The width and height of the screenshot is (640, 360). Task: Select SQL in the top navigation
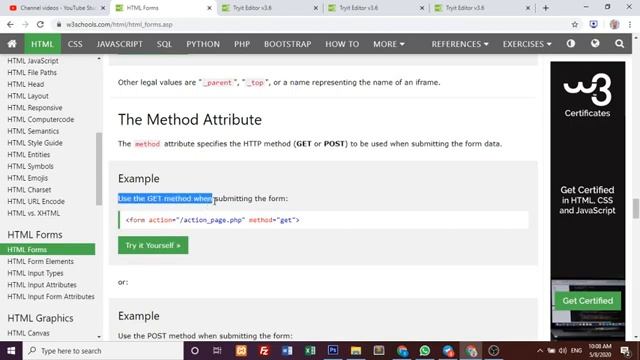point(164,44)
